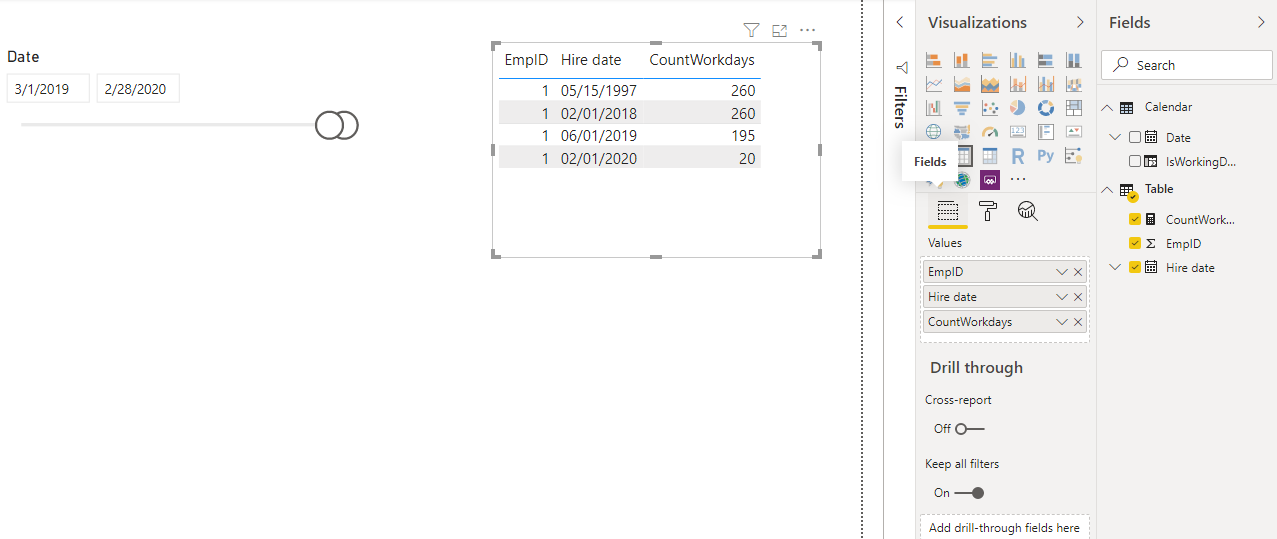Select Line and clustered column chart visual

[1046, 84]
